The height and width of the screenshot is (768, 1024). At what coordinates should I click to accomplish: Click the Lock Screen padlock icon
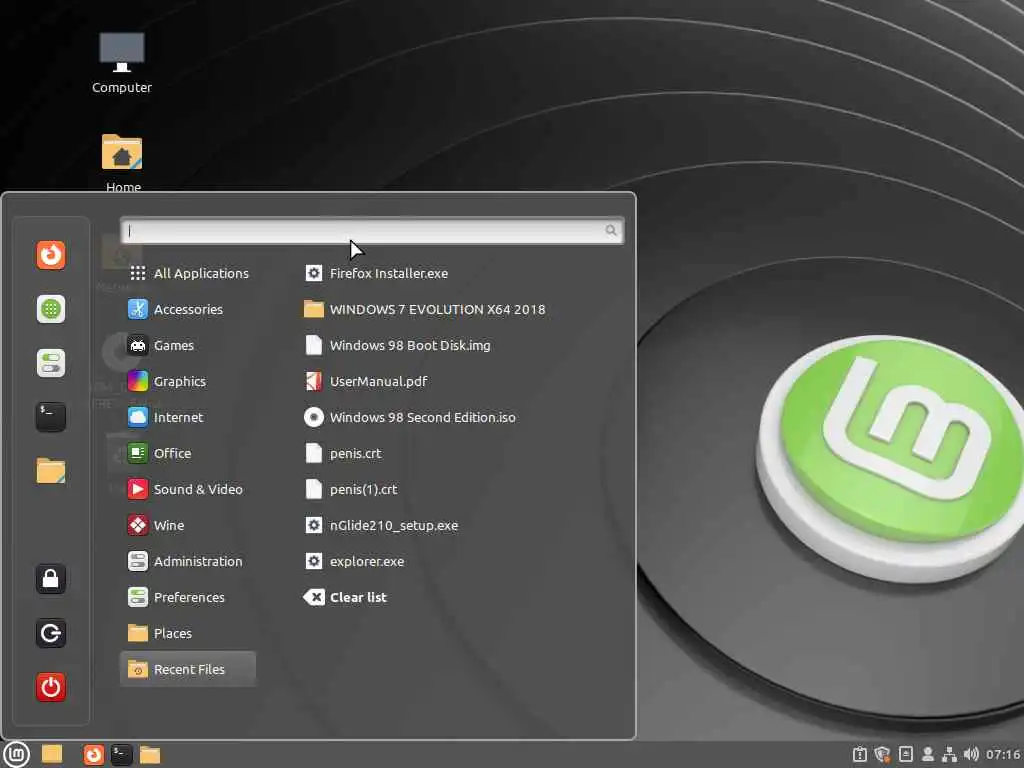51,579
